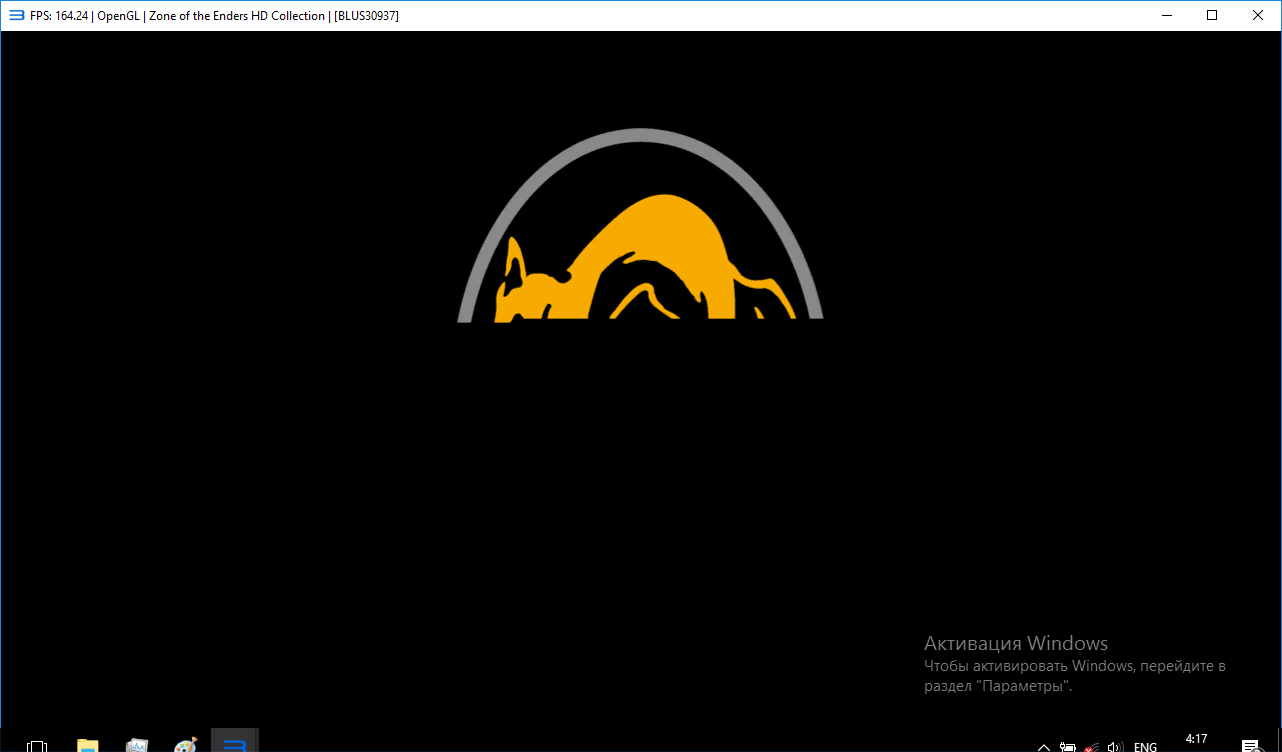Open File Explorer from the taskbar
Screen dimensions: 1282x752
pos(88,745)
